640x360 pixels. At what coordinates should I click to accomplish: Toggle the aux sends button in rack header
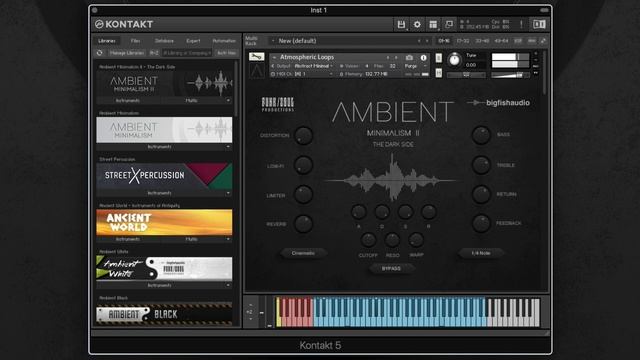point(531,41)
